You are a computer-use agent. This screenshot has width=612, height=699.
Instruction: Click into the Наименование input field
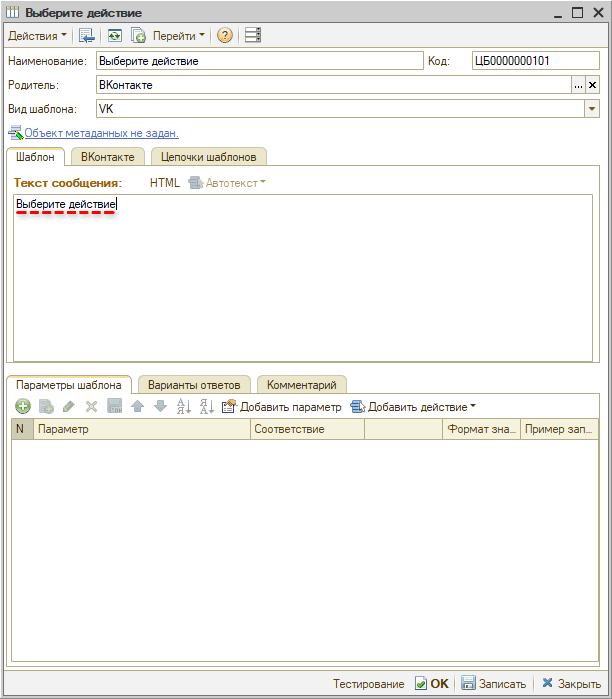coord(260,61)
